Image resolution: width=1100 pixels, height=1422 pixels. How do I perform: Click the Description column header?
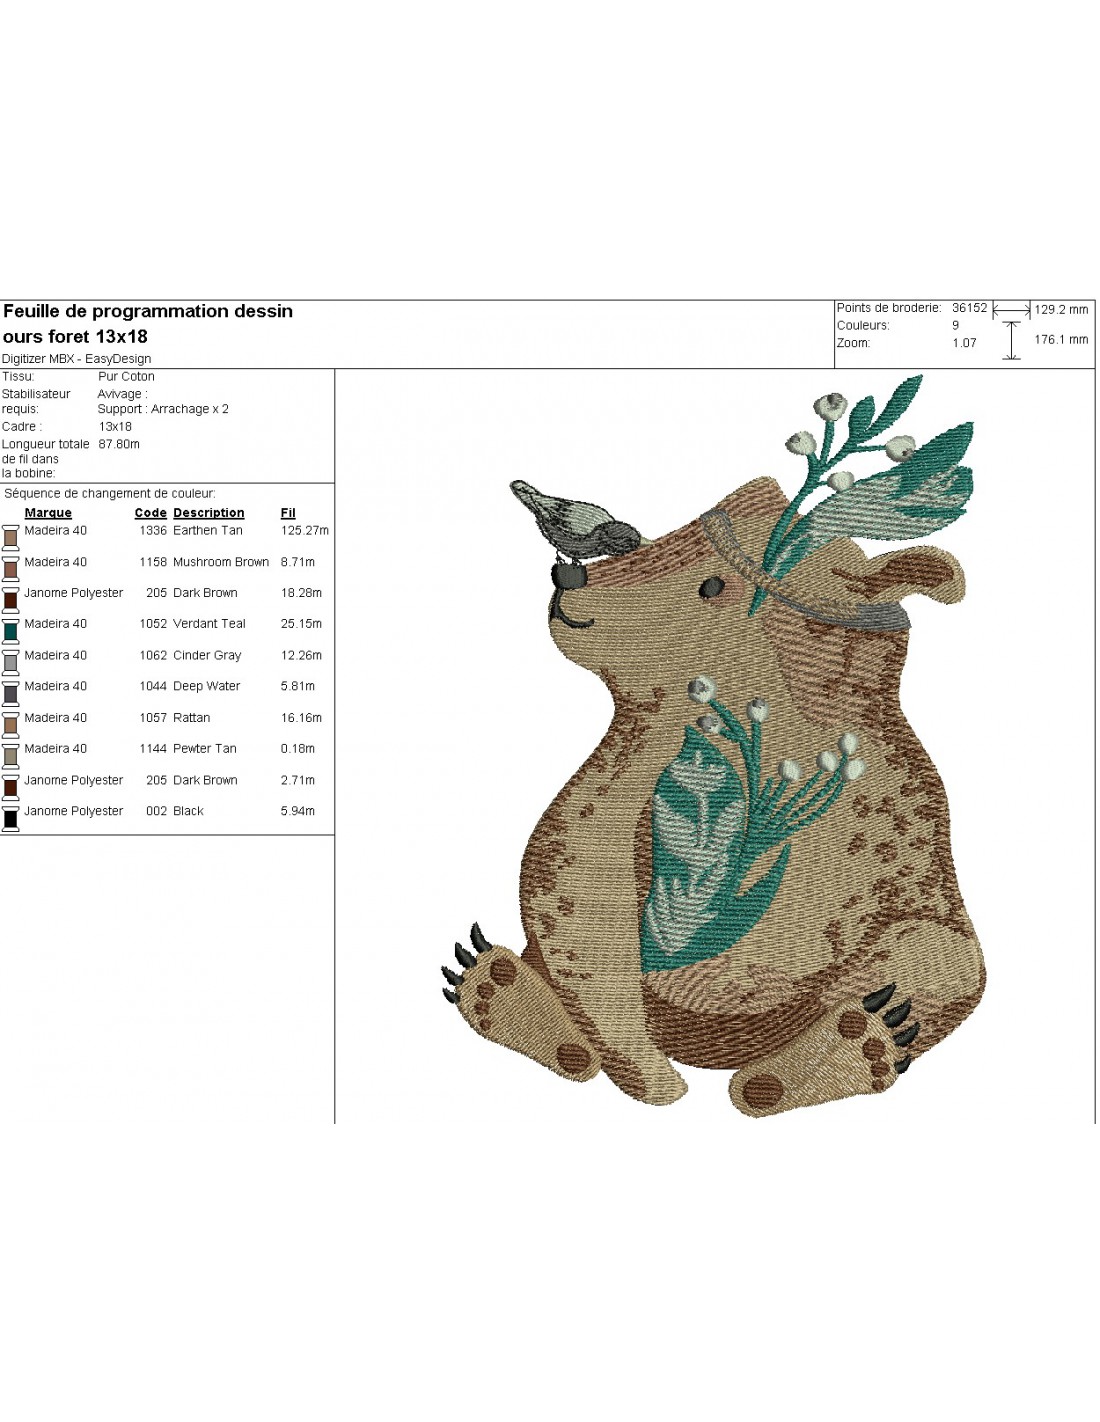tap(209, 513)
